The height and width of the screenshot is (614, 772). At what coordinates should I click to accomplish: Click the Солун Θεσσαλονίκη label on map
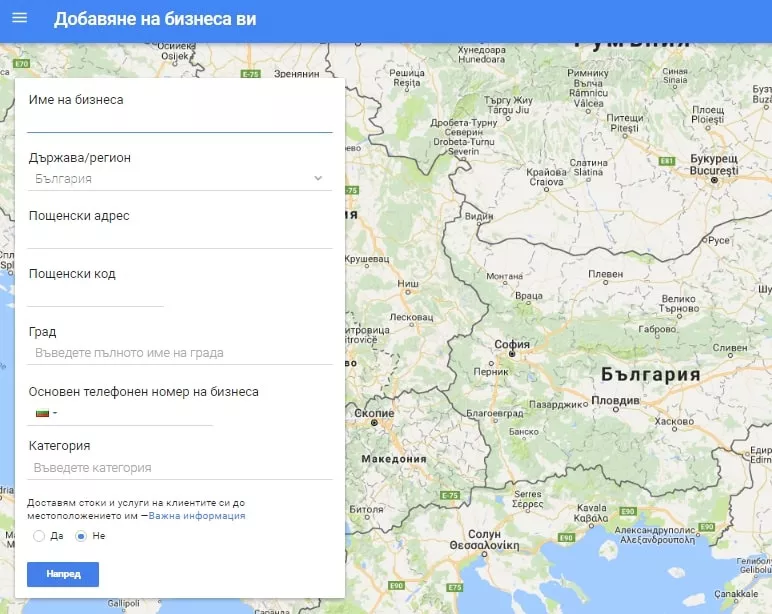(x=484, y=540)
